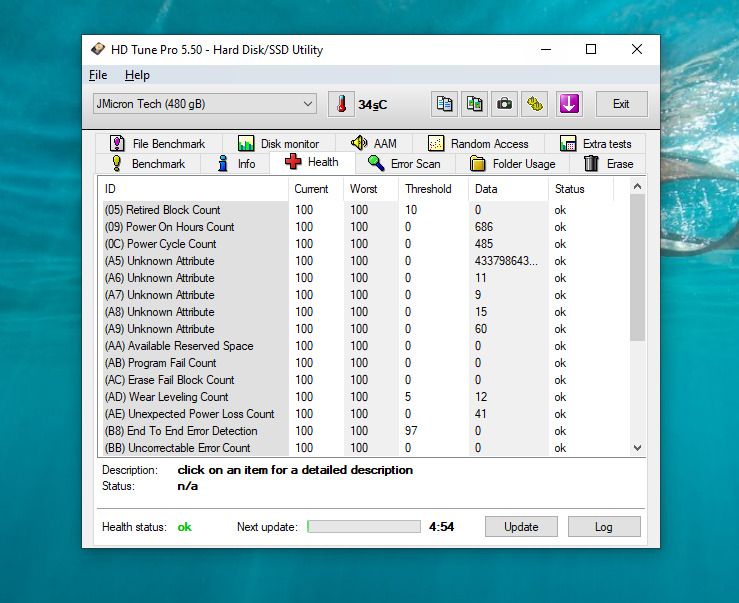
Task: Click the scrollbar up arrow
Action: (x=637, y=186)
